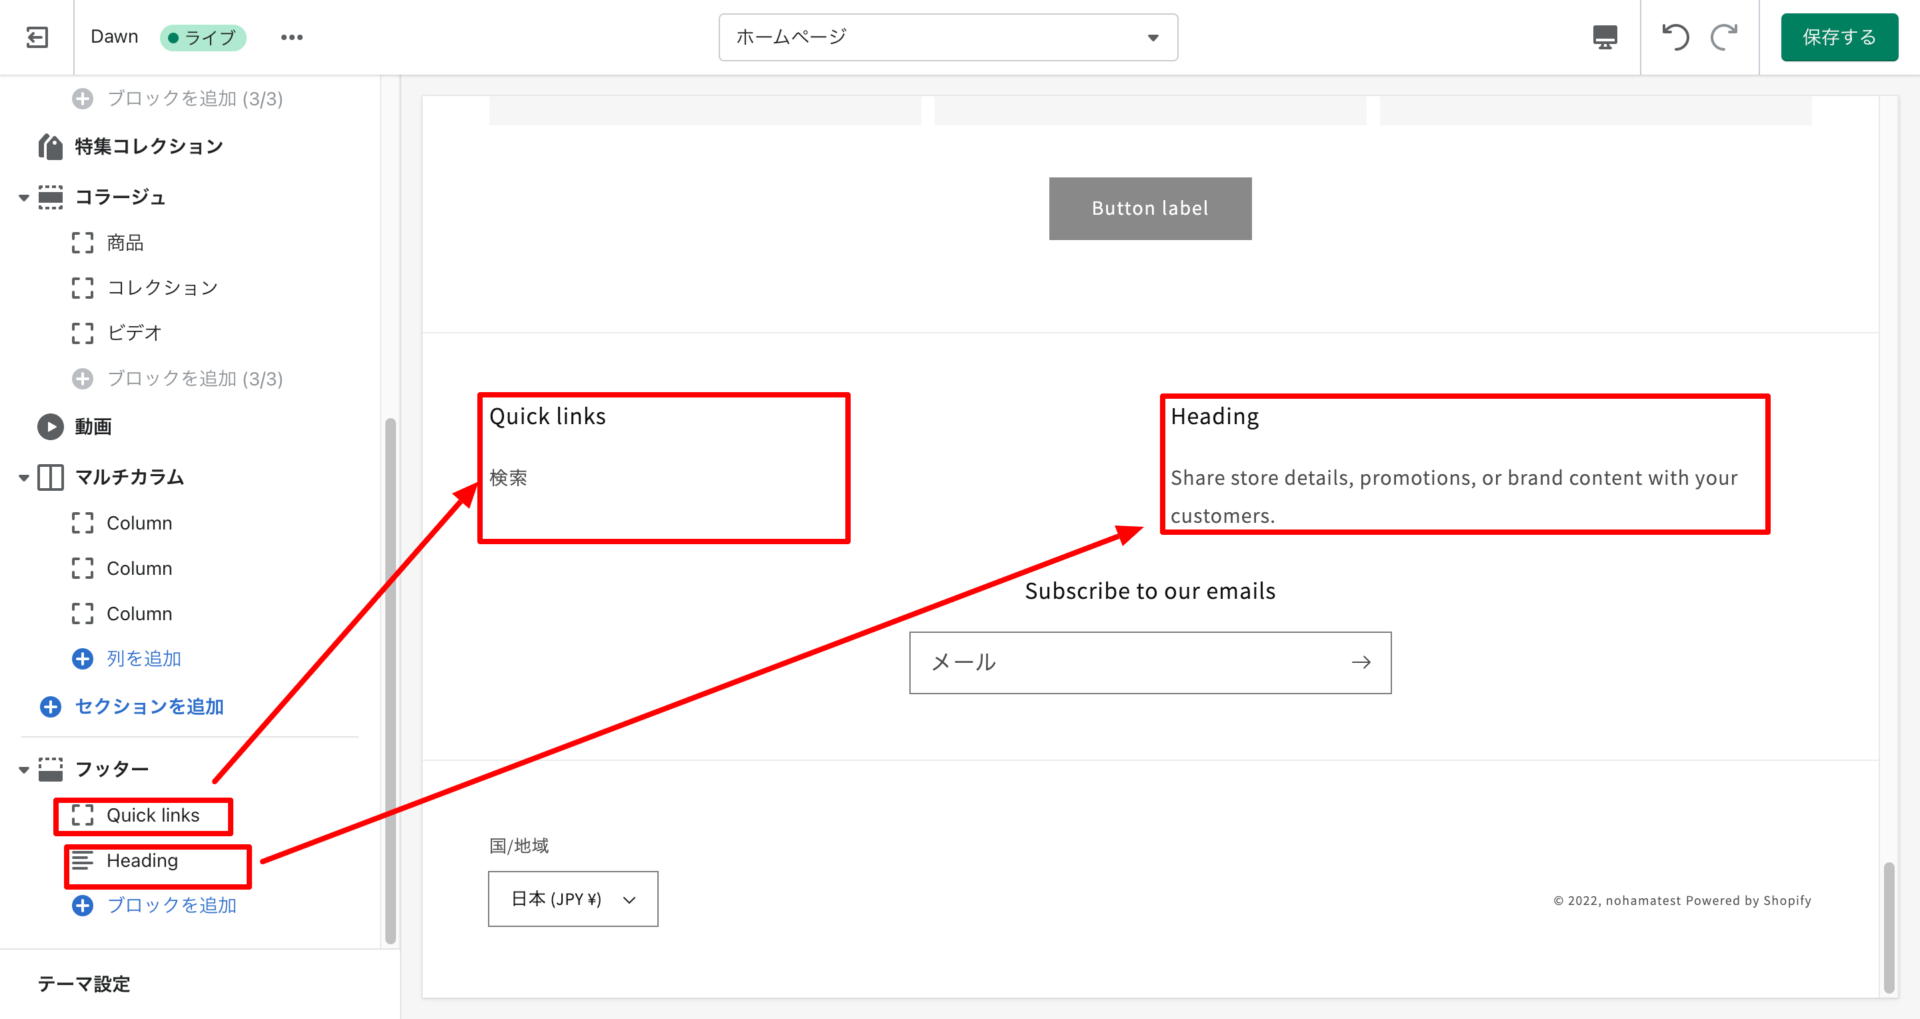Click the メール email input field
Viewport: 1920px width, 1019px height.
(1130, 662)
